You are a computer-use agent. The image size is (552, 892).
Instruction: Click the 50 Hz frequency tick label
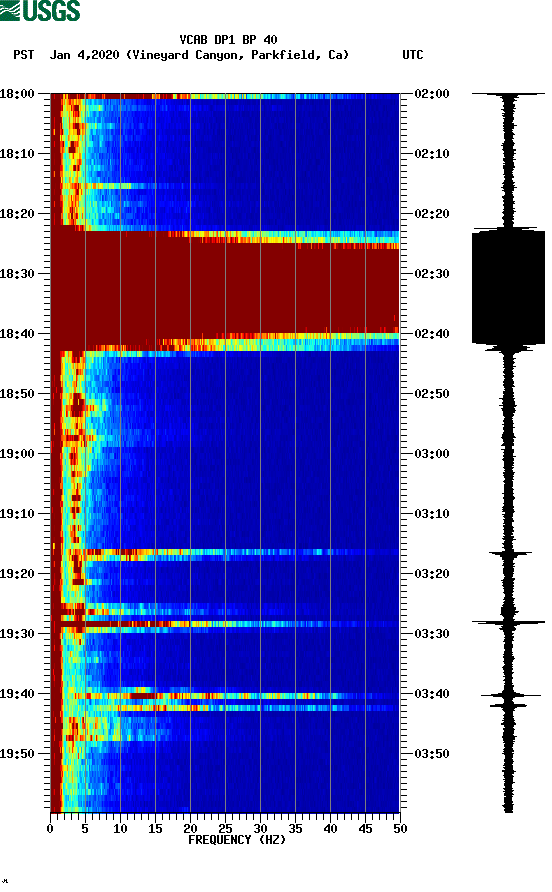[400, 829]
